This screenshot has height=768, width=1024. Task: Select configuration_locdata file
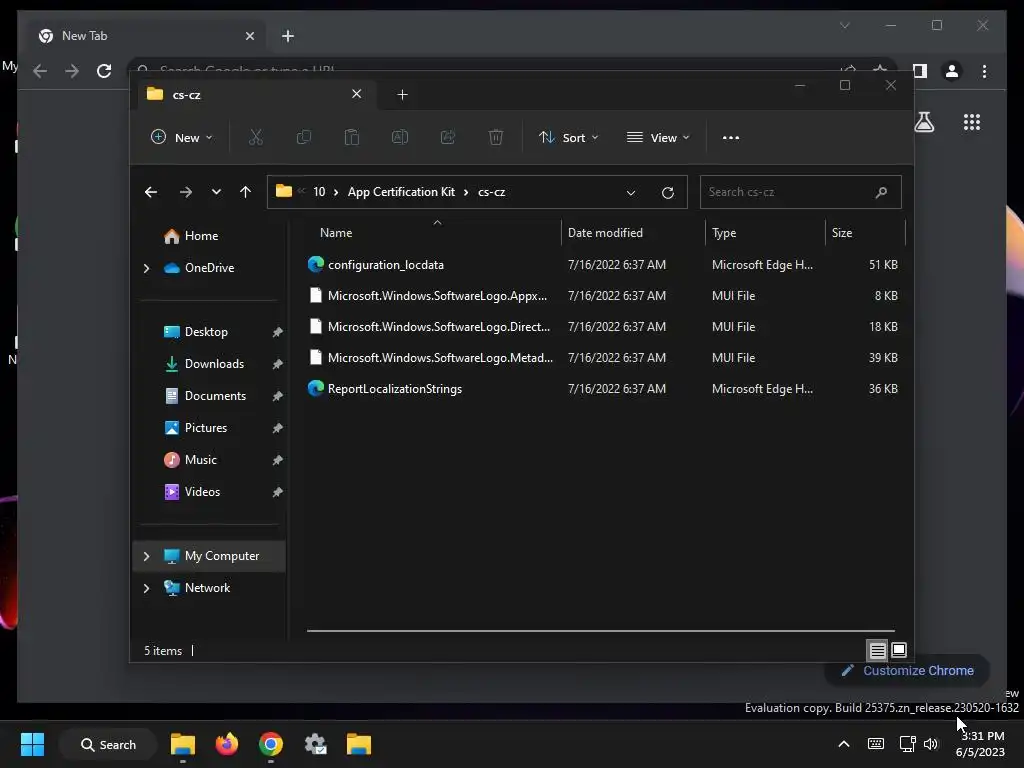pos(603,264)
